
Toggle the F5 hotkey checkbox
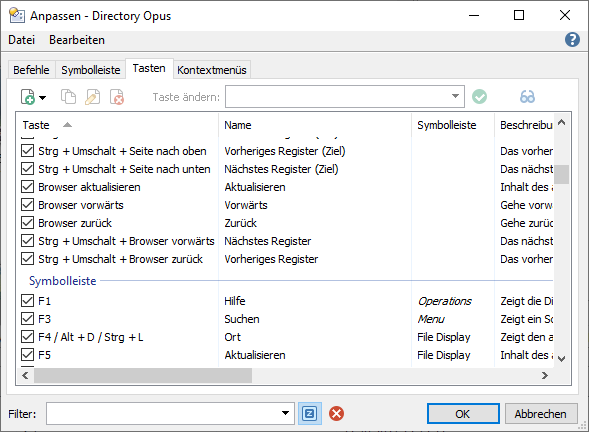pyautogui.click(x=27, y=355)
